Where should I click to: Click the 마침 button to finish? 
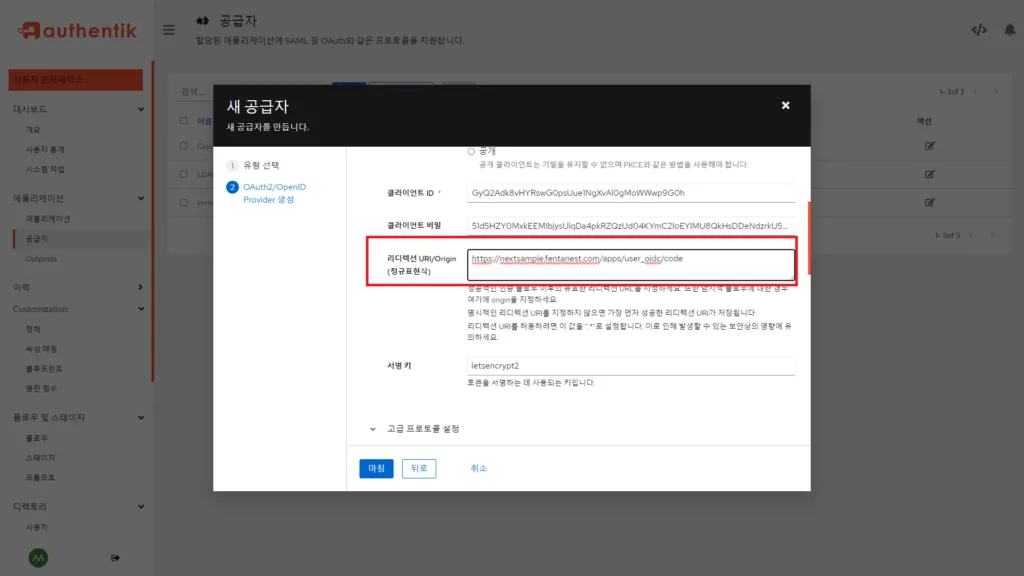tap(375, 468)
